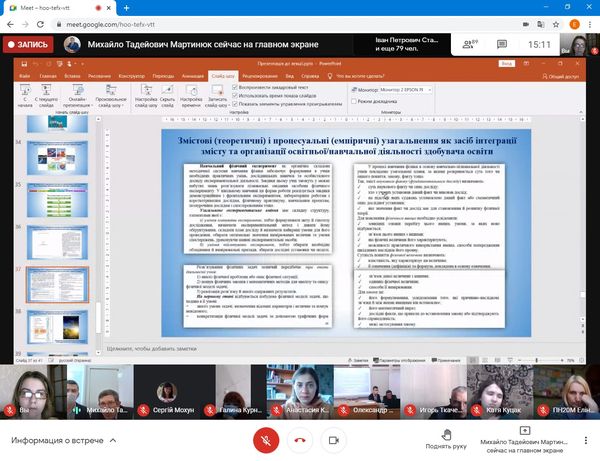Viewport: 600px width, 461px height.
Task: Open participants list icon
Action: click(464, 43)
